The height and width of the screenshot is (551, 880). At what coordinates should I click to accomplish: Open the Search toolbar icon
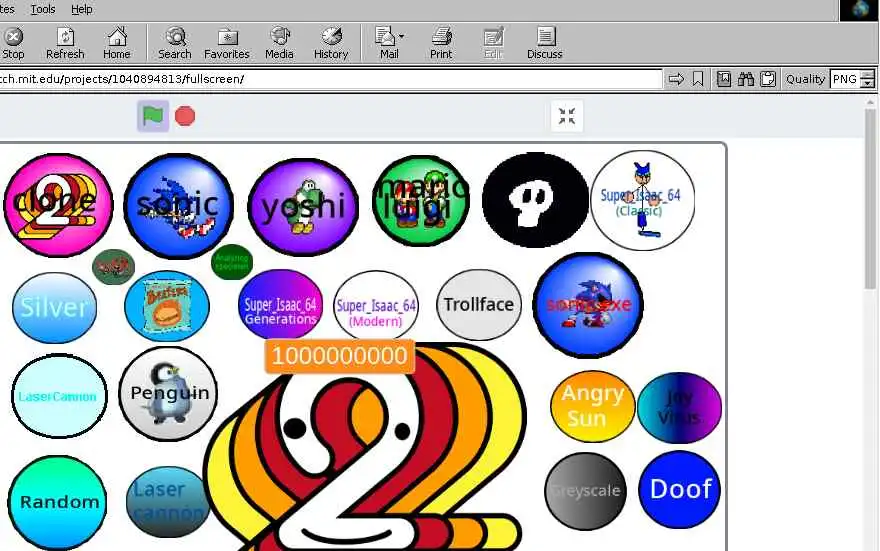click(175, 43)
